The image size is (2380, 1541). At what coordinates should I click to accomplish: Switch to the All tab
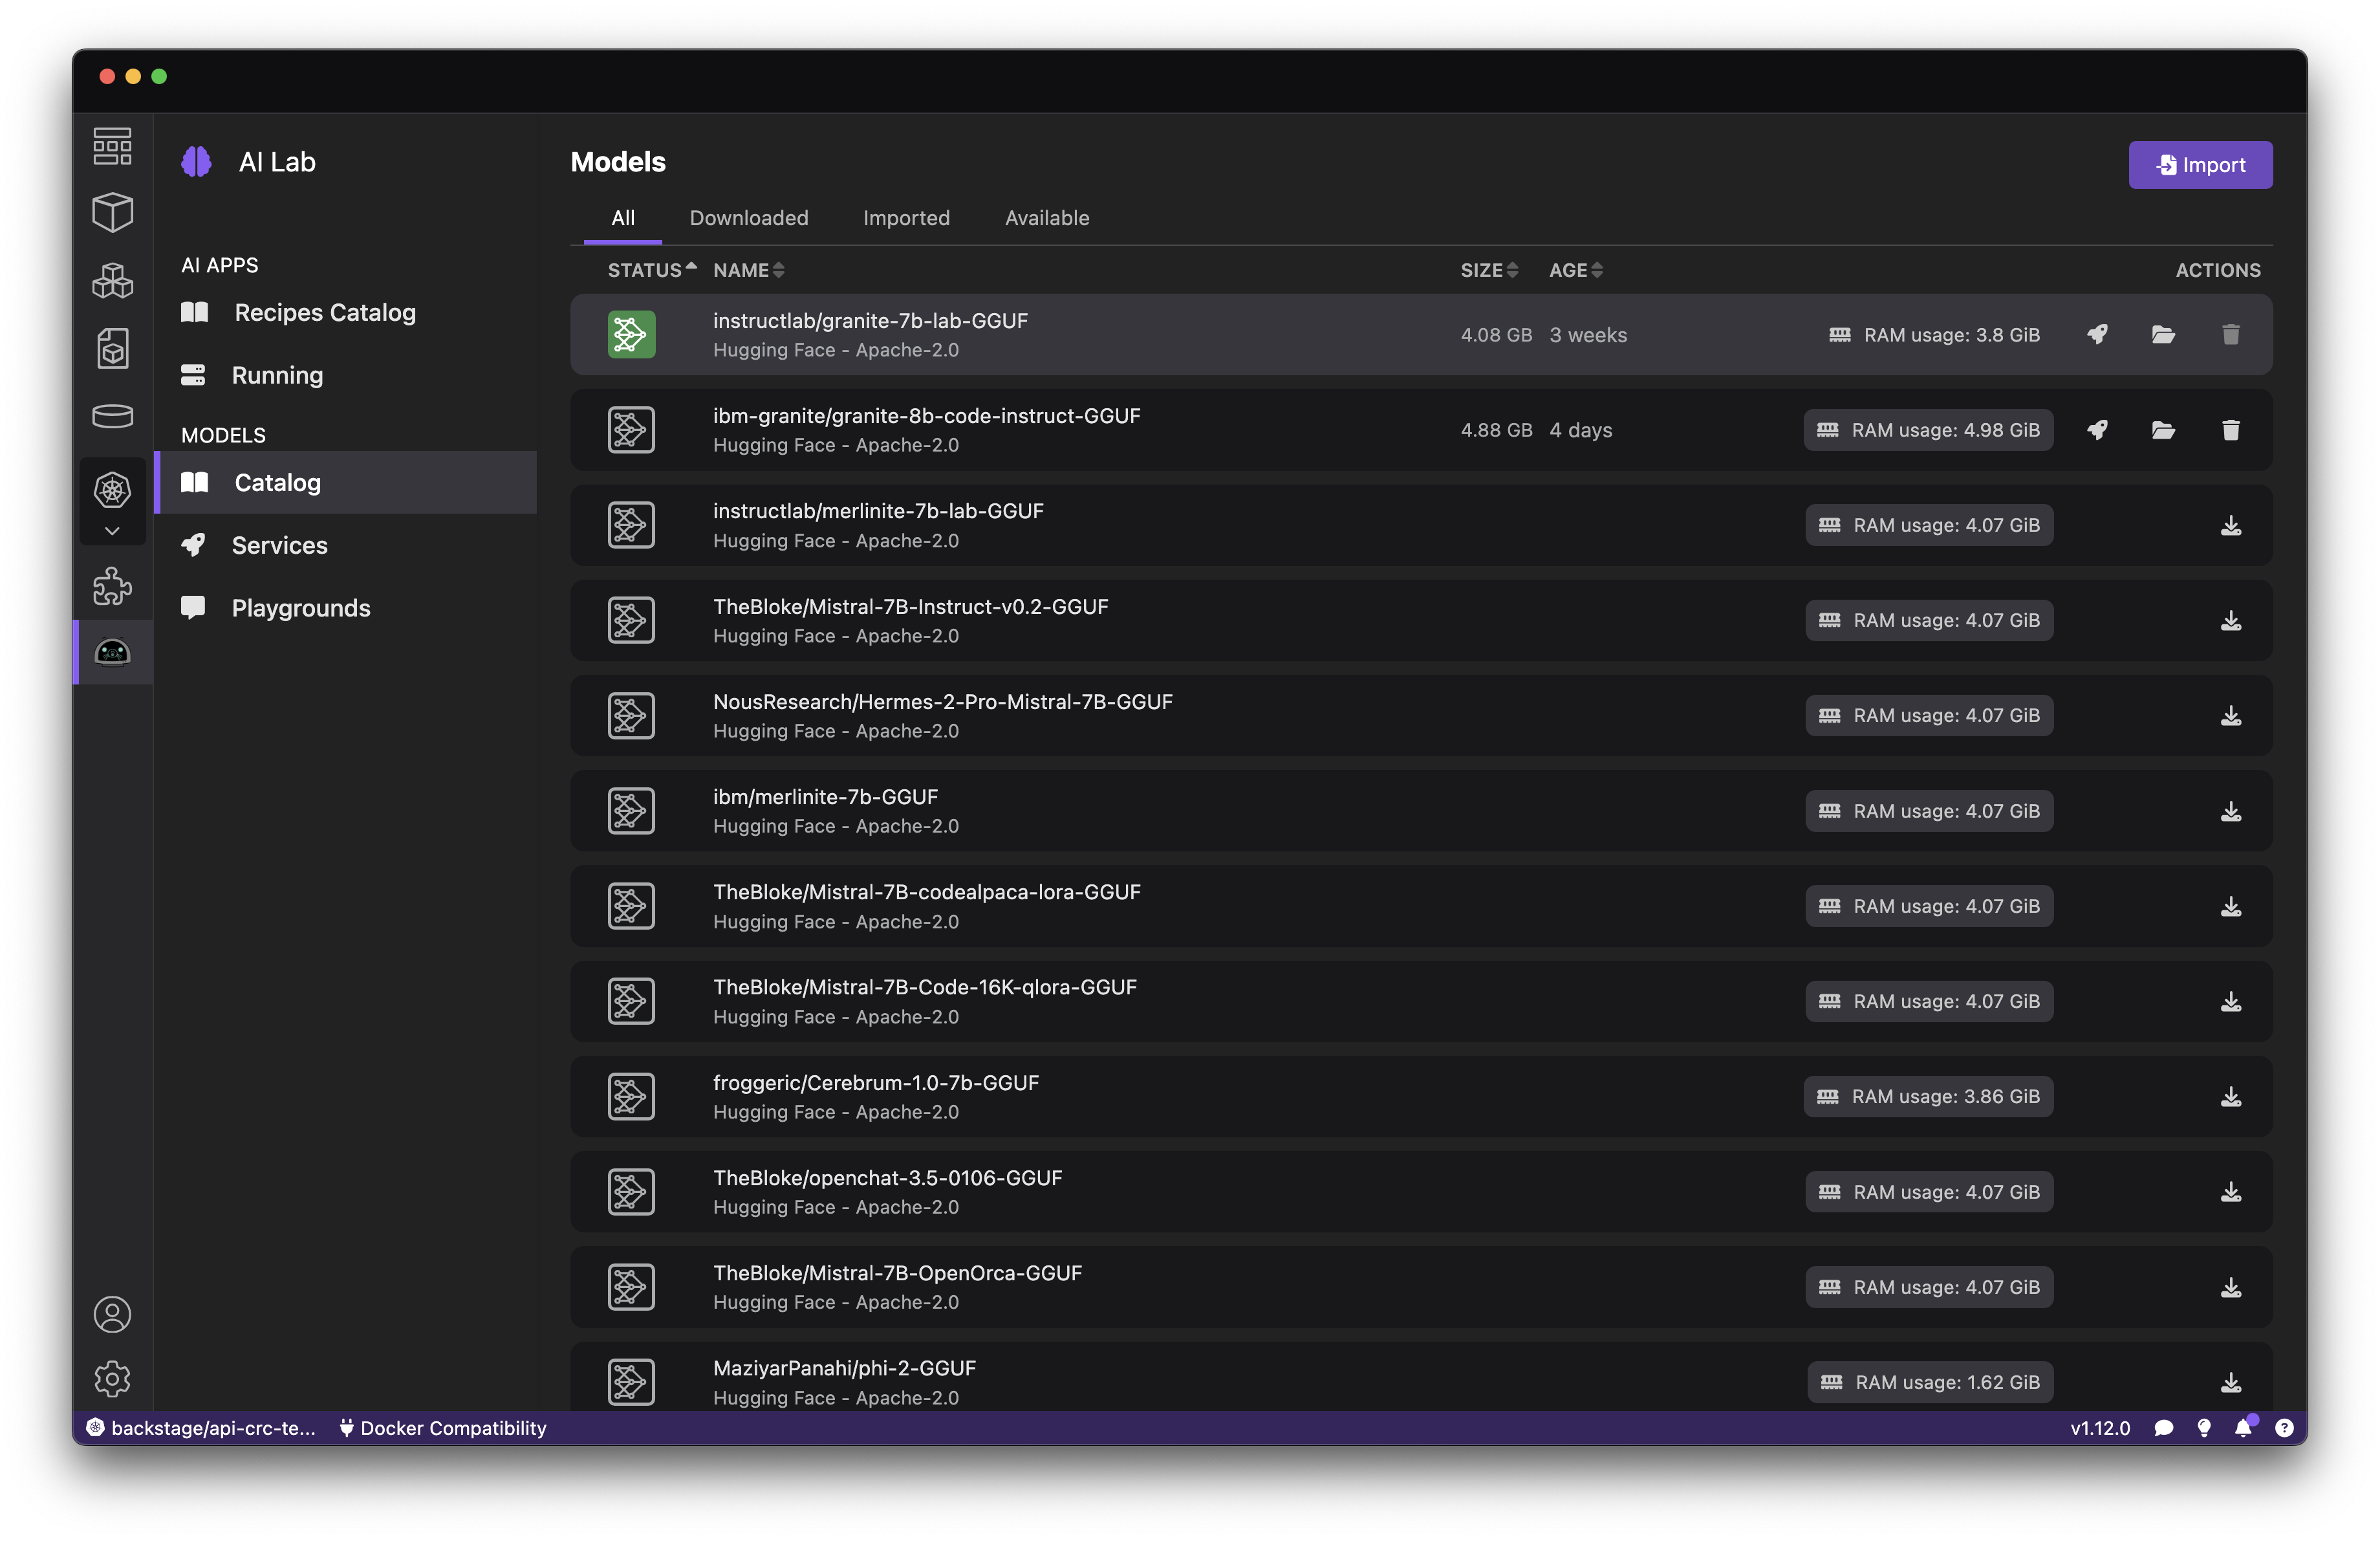click(622, 218)
